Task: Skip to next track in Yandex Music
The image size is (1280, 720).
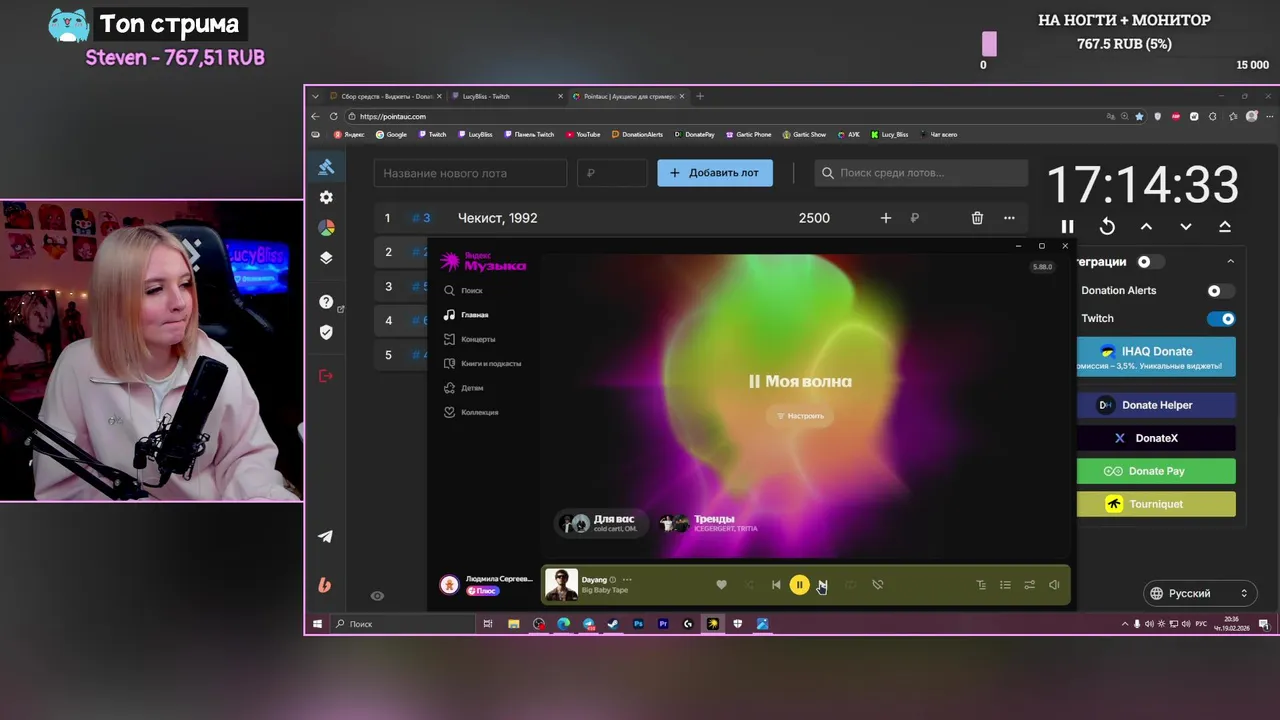Action: (822, 585)
